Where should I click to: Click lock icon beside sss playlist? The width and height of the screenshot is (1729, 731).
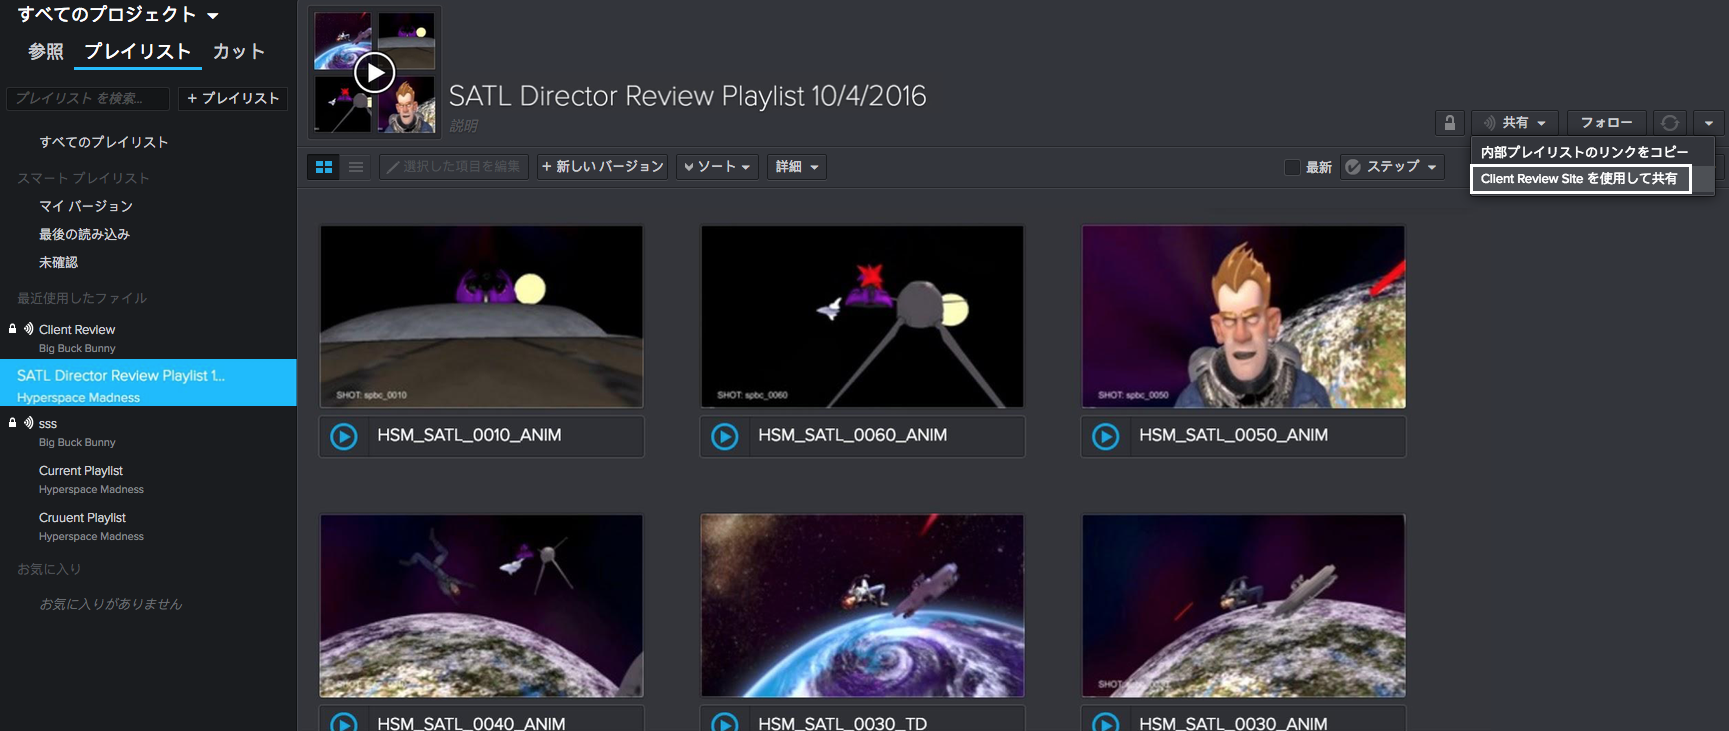click(x=12, y=422)
